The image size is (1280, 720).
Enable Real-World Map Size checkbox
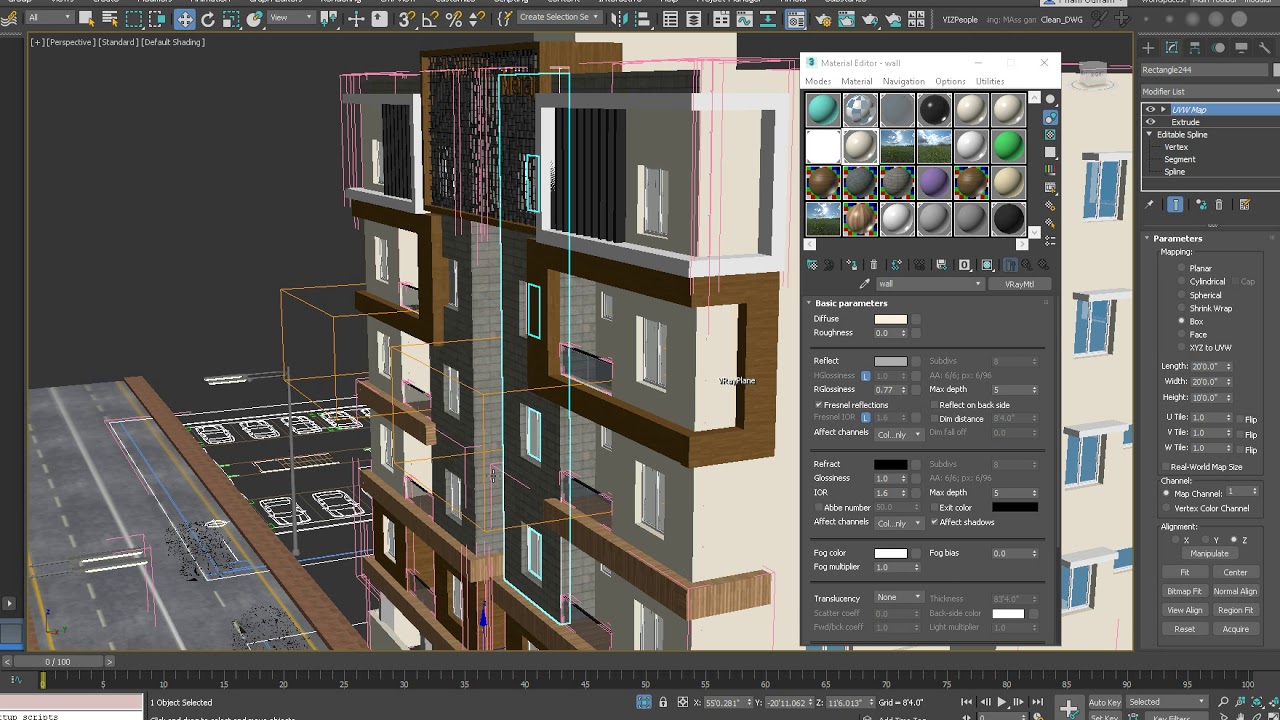pos(1166,467)
